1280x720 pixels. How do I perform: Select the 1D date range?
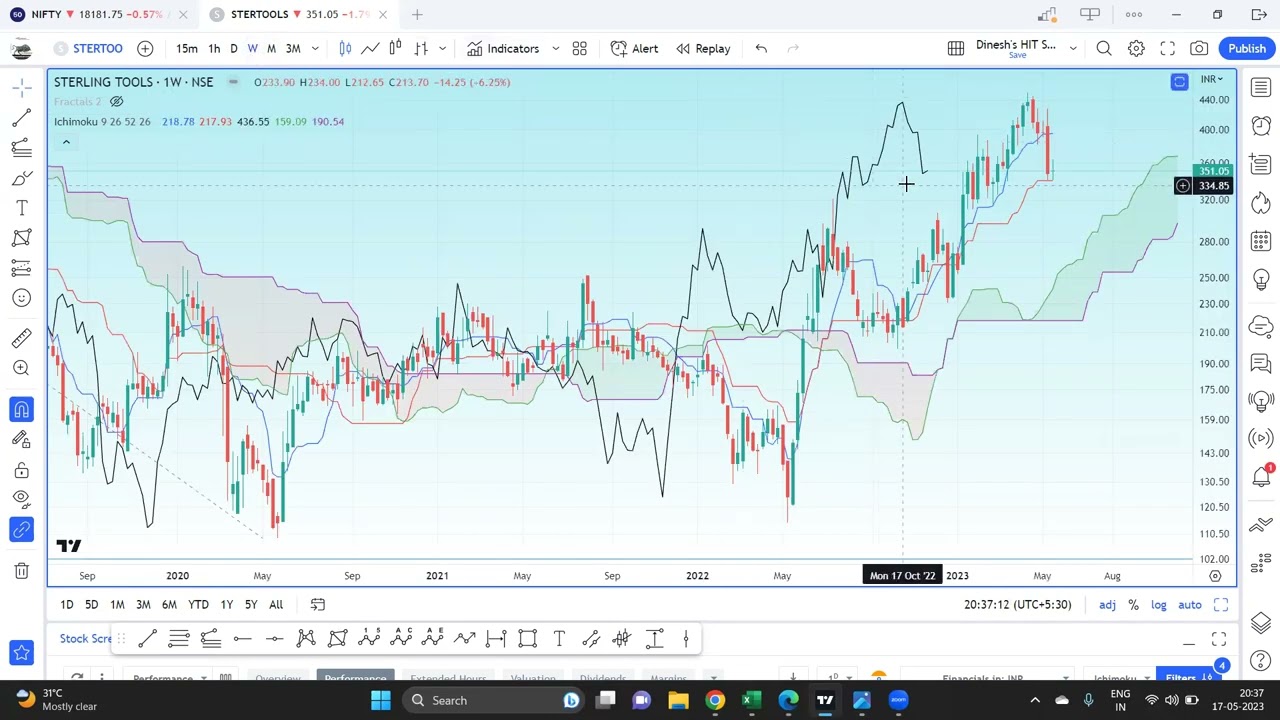(66, 604)
